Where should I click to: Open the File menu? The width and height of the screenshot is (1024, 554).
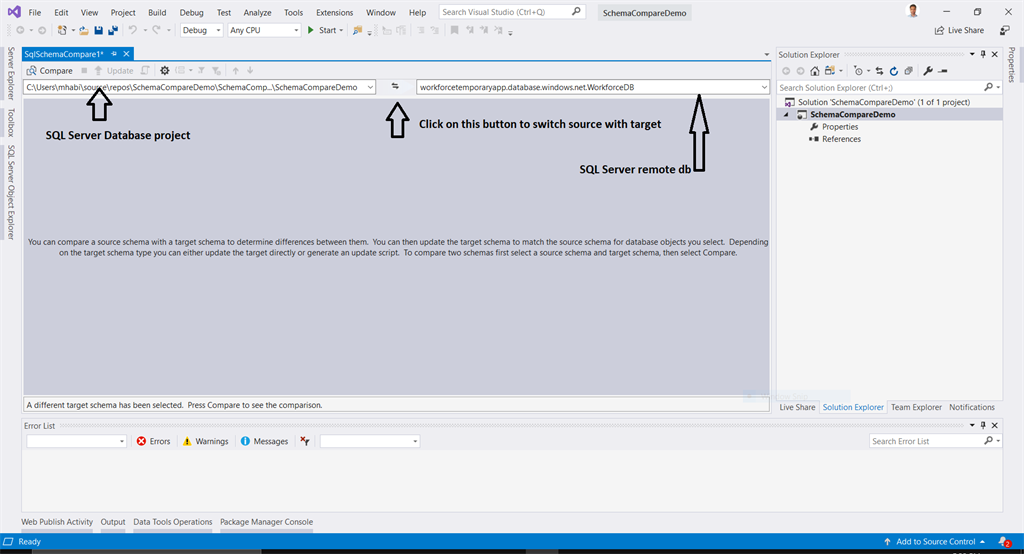[x=35, y=12]
